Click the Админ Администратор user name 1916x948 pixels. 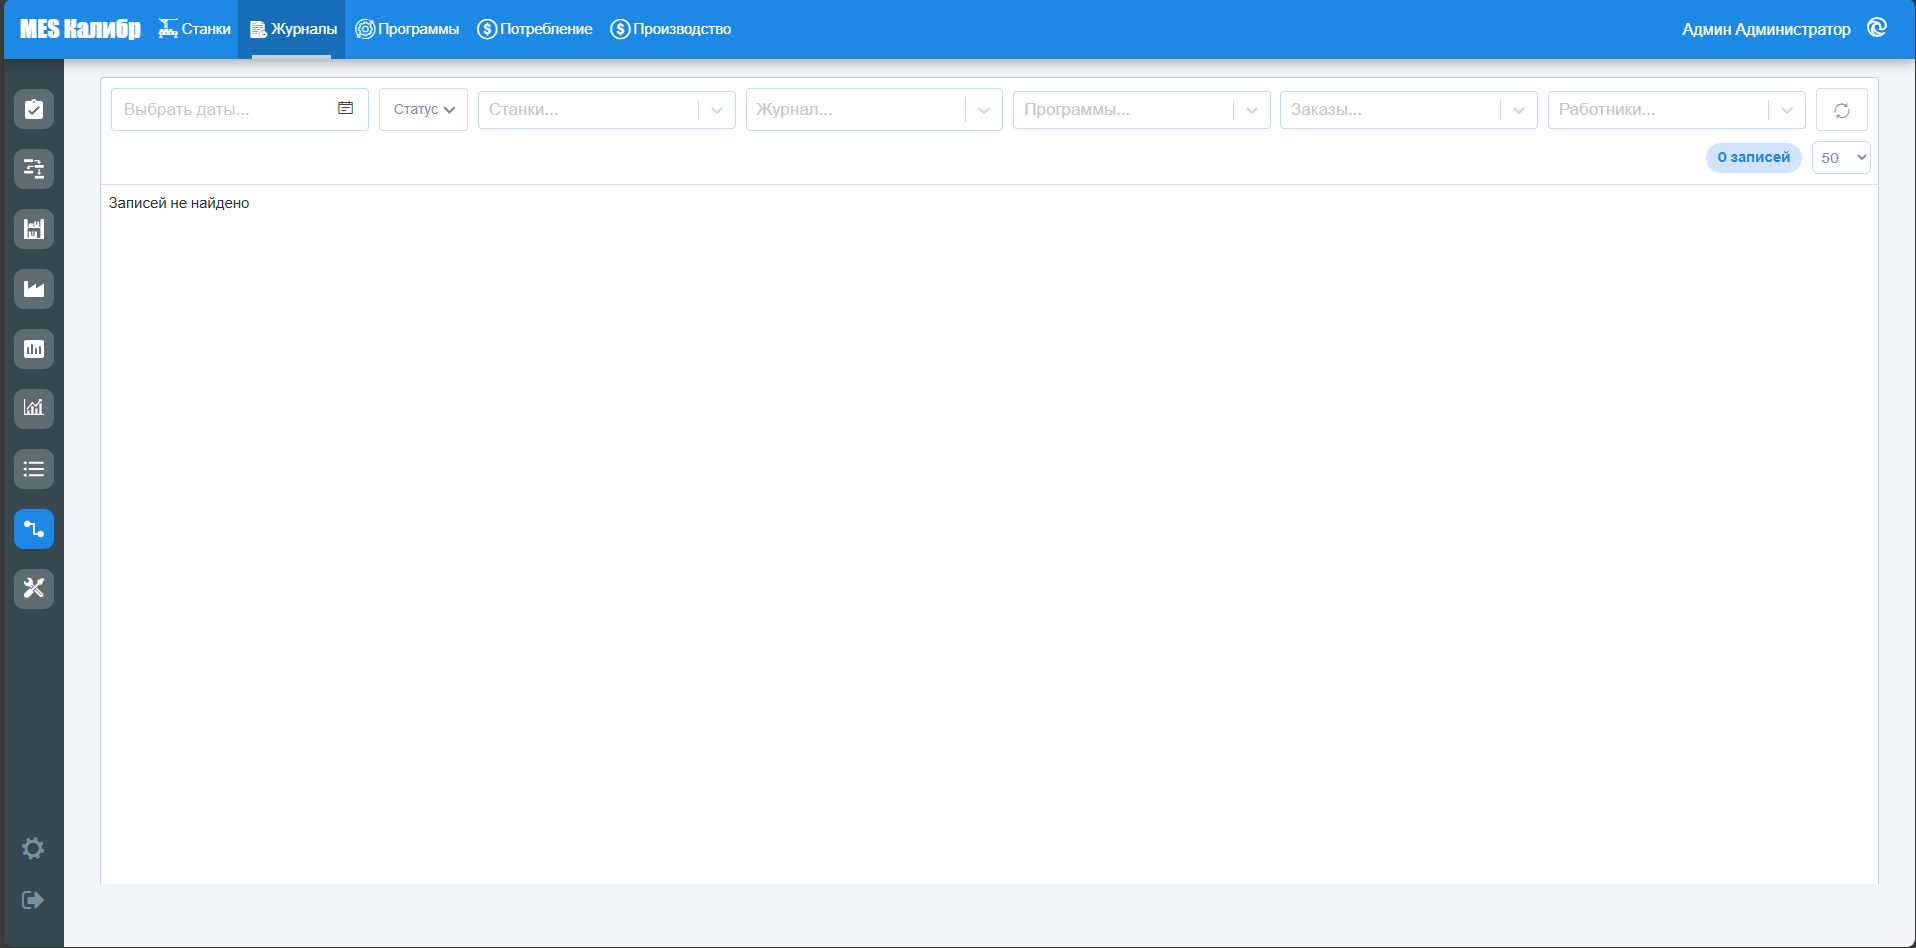1766,29
